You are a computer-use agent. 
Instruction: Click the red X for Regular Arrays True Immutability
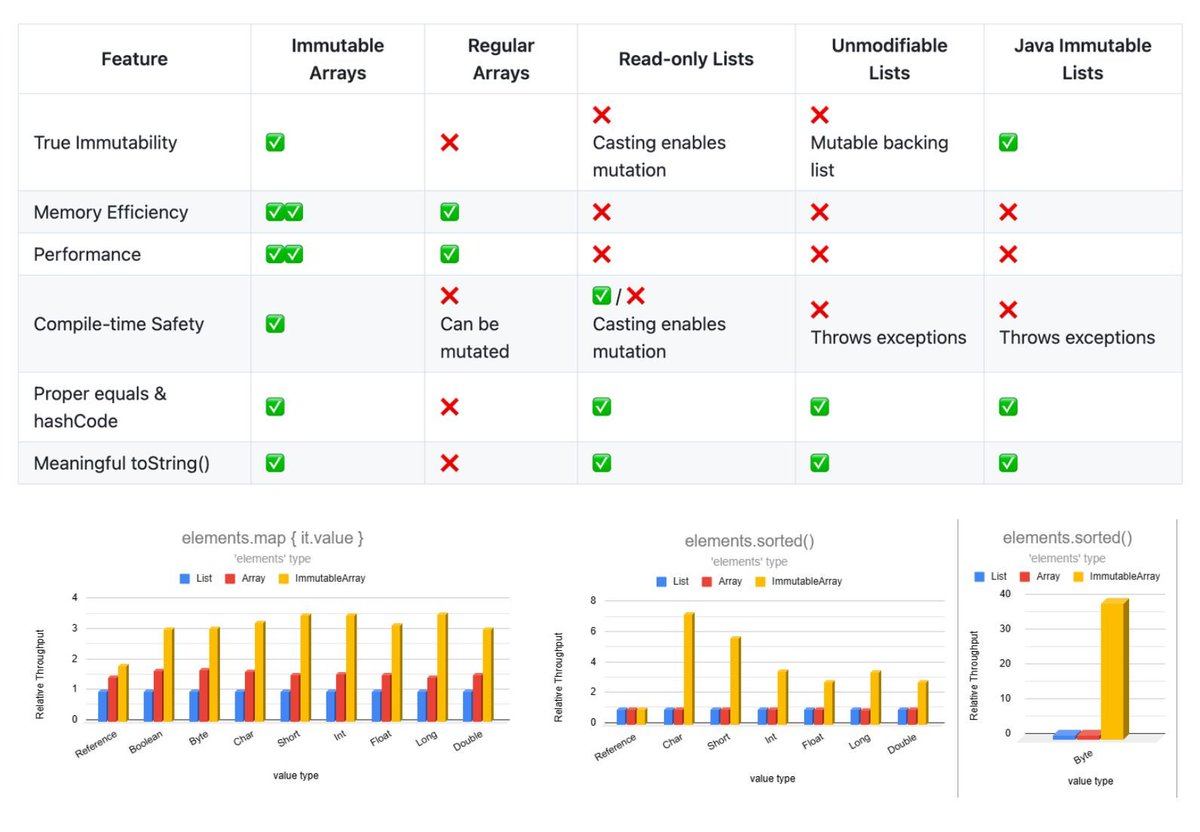point(450,143)
